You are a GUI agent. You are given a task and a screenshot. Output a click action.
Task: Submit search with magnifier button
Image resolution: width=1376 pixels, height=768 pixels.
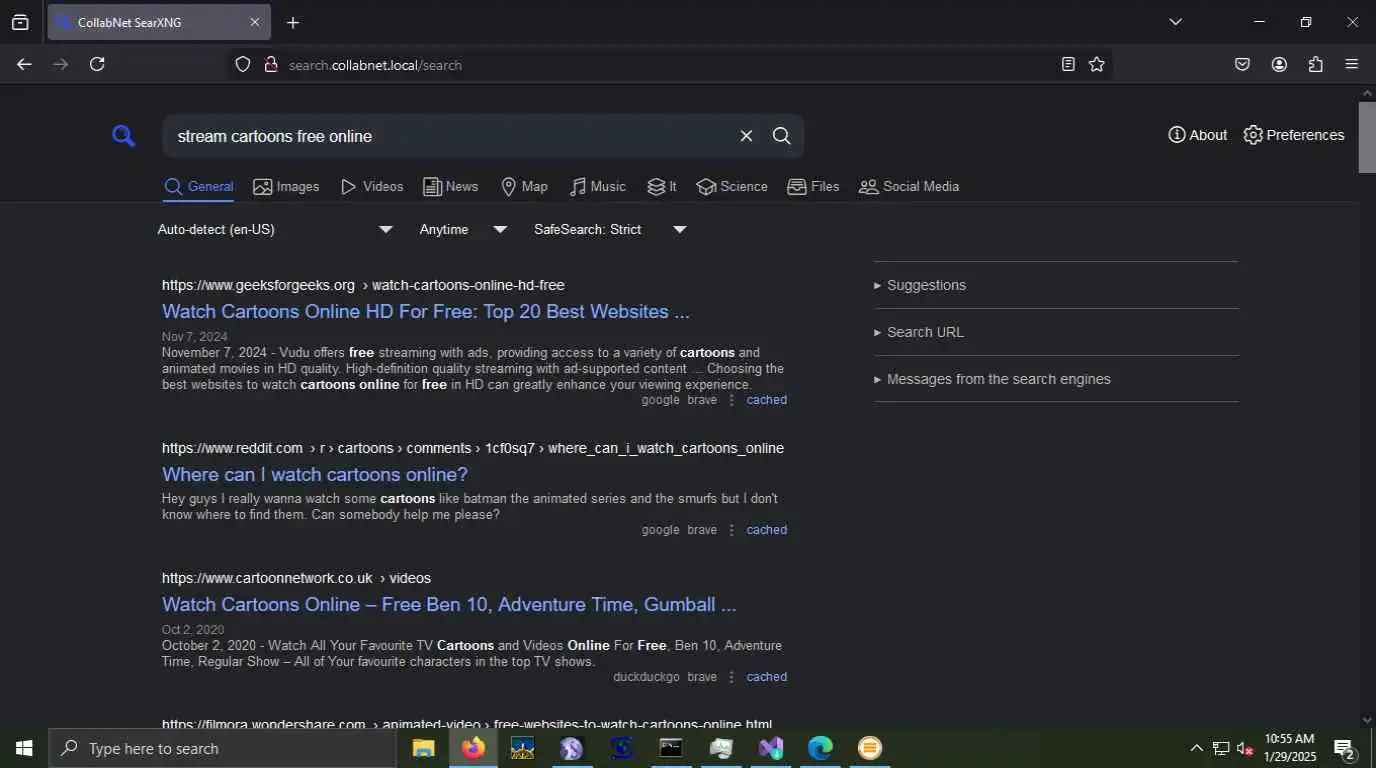tap(782, 136)
